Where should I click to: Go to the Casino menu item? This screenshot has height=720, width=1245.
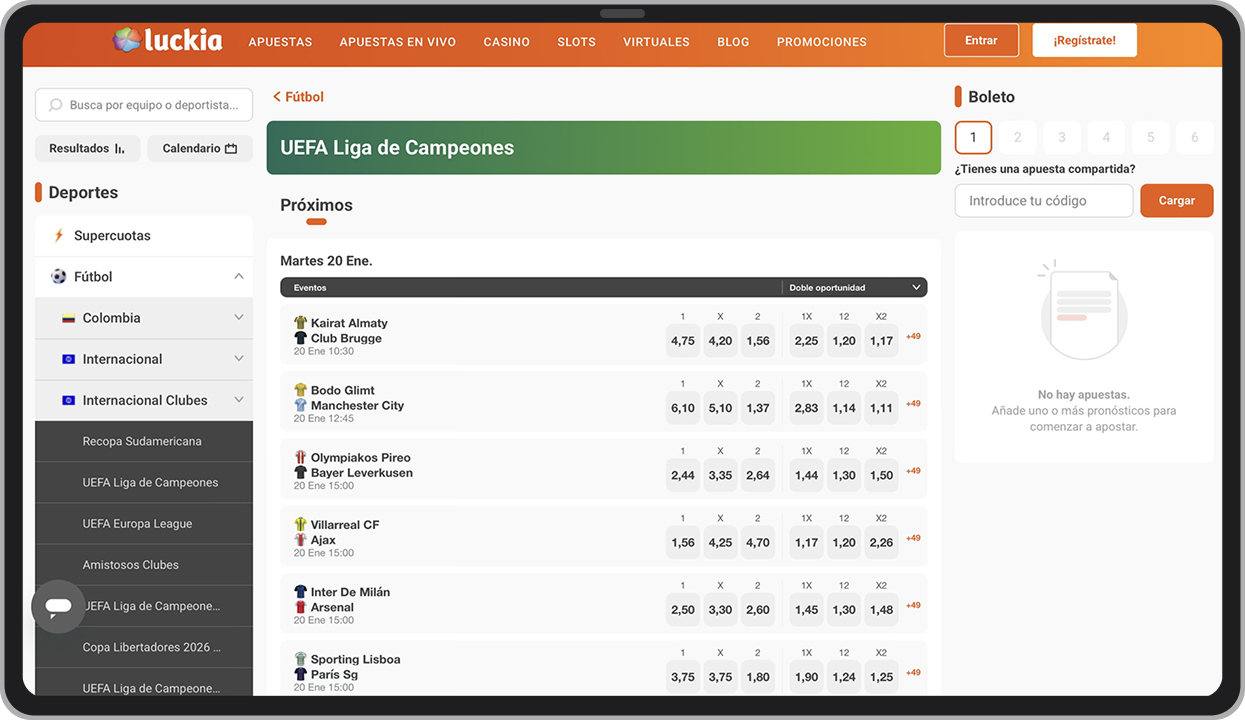506,42
